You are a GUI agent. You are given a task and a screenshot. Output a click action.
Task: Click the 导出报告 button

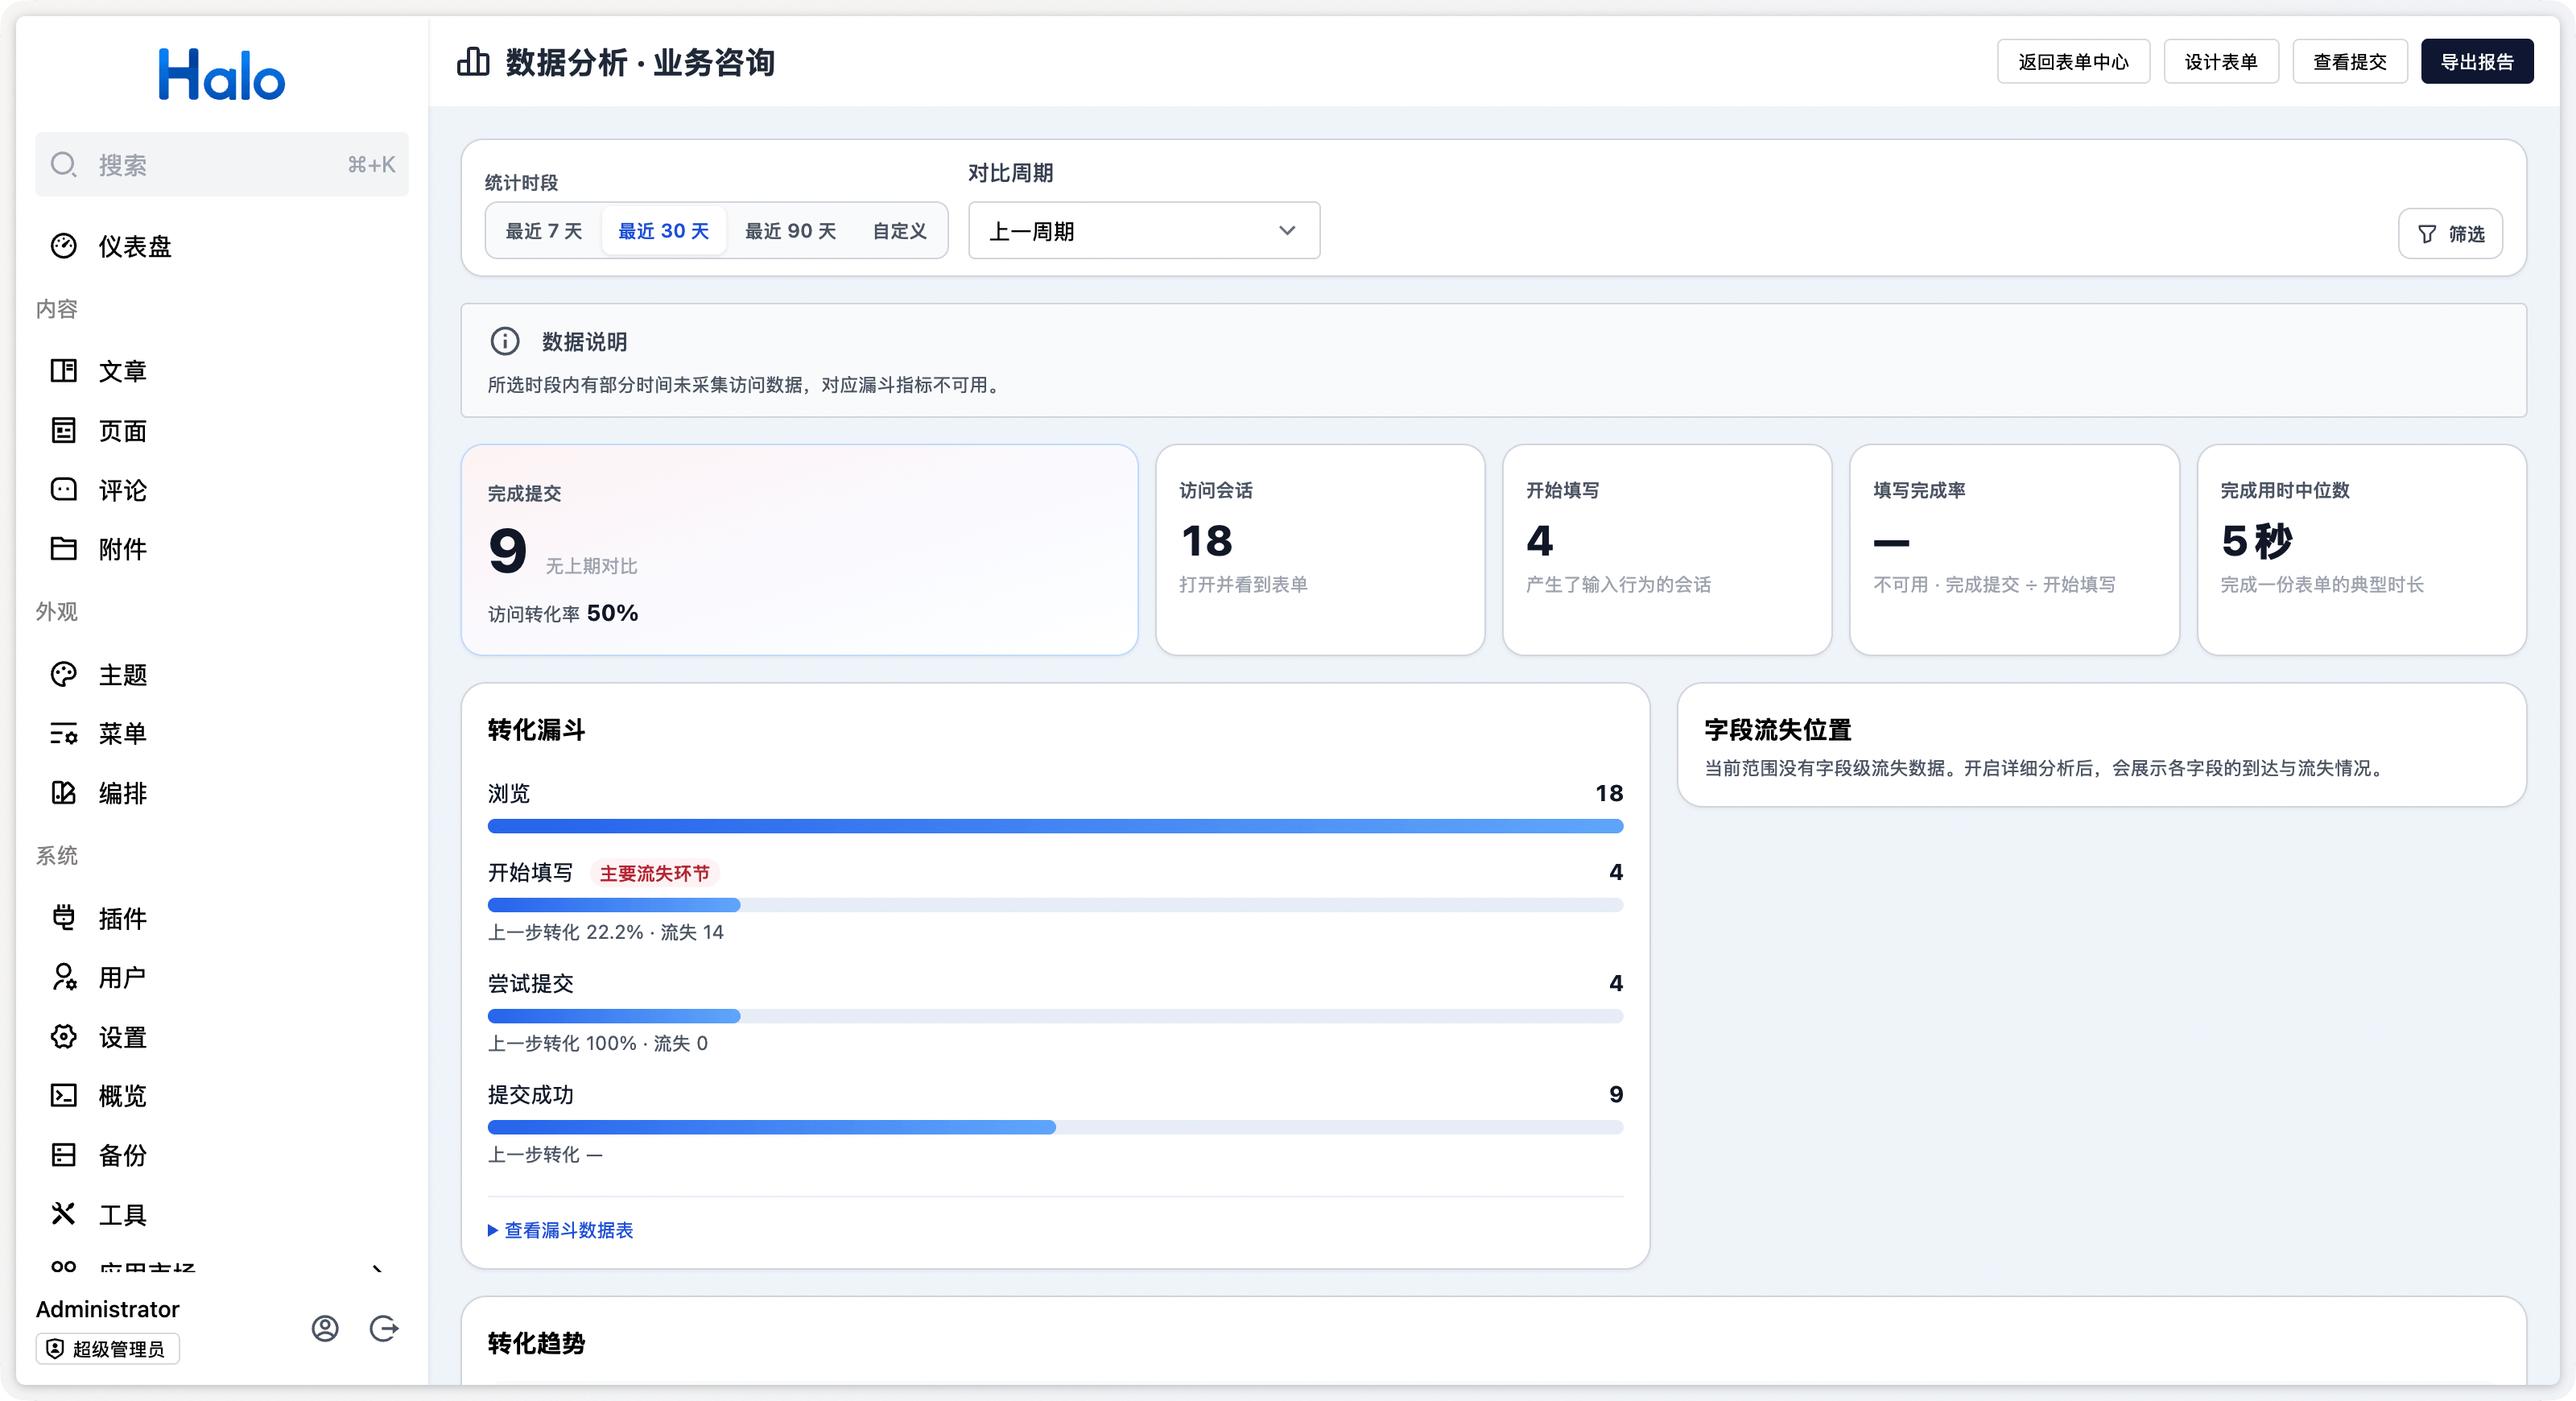(x=2477, y=62)
